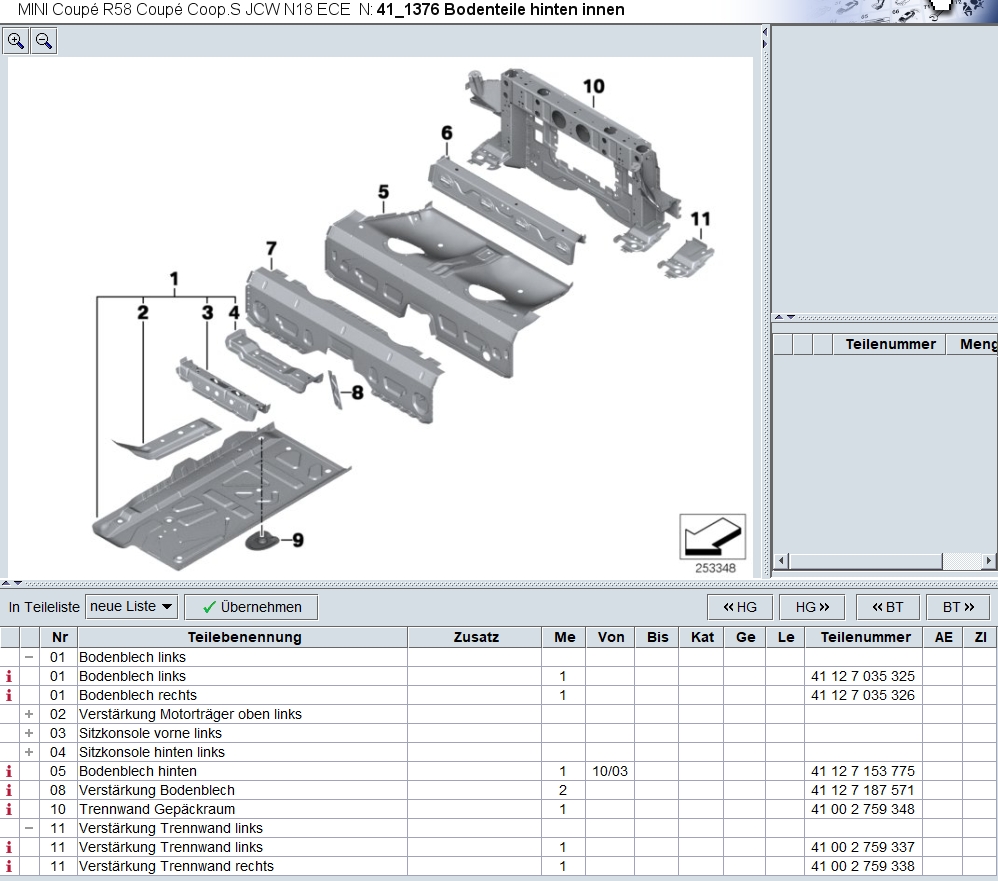Collapse the Bodenblech links group
Image resolution: width=998 pixels, height=881 pixels.
click(29, 658)
